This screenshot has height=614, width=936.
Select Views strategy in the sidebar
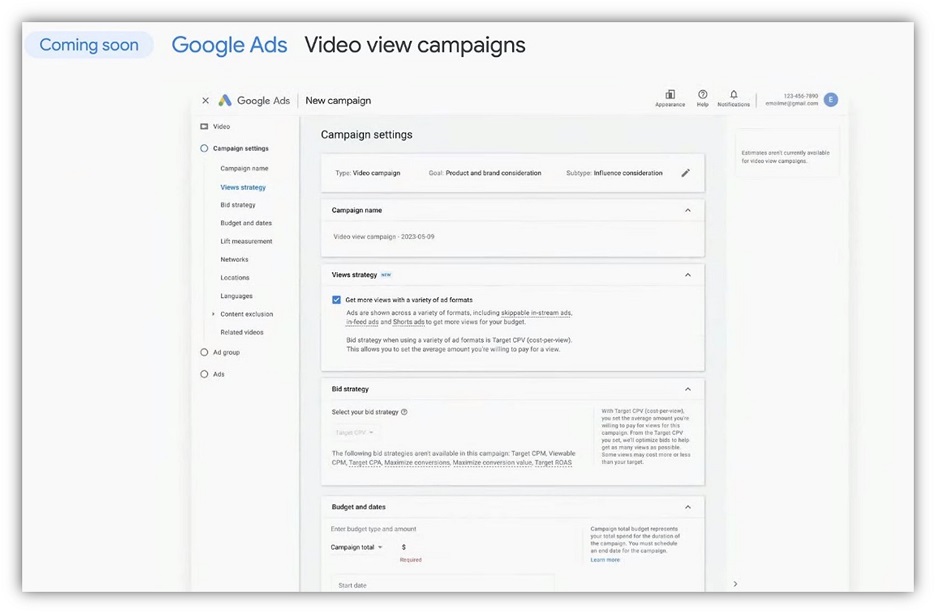pos(243,187)
